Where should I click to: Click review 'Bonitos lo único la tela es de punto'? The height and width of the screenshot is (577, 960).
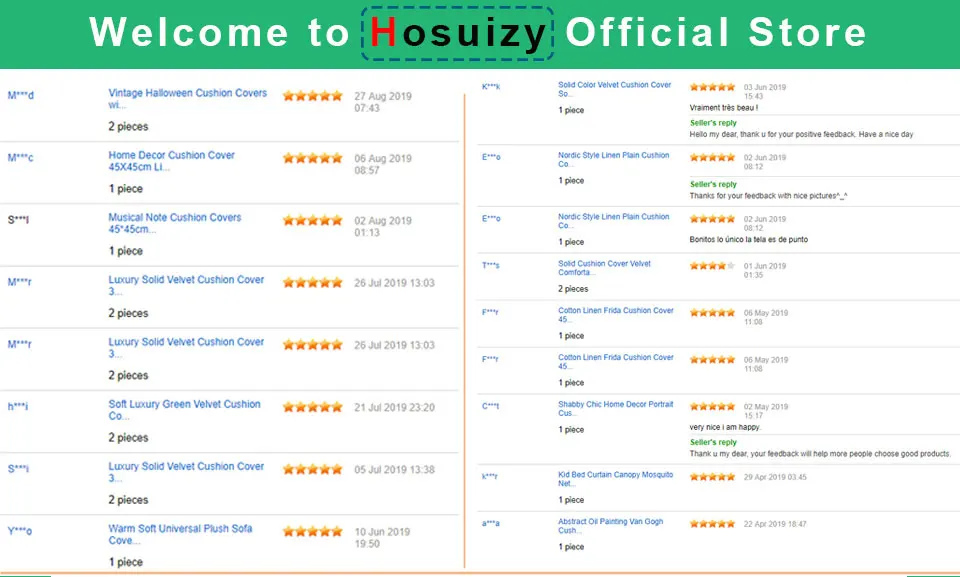tap(749, 239)
